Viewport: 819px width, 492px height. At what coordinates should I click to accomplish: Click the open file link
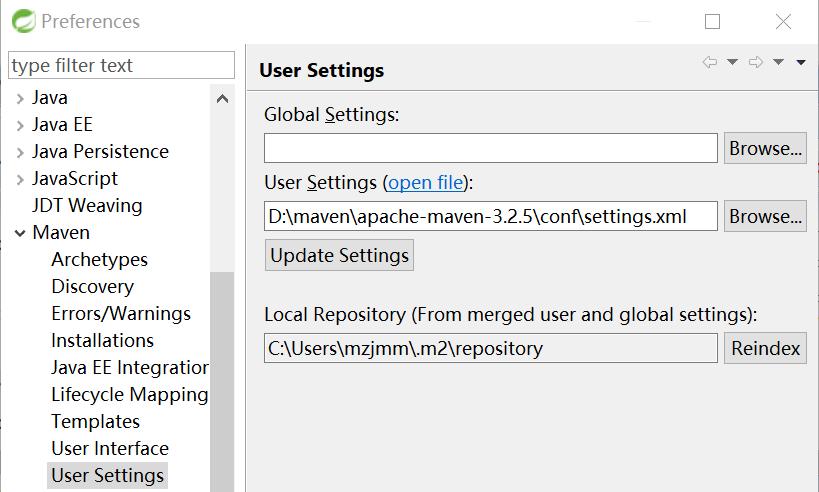426,183
